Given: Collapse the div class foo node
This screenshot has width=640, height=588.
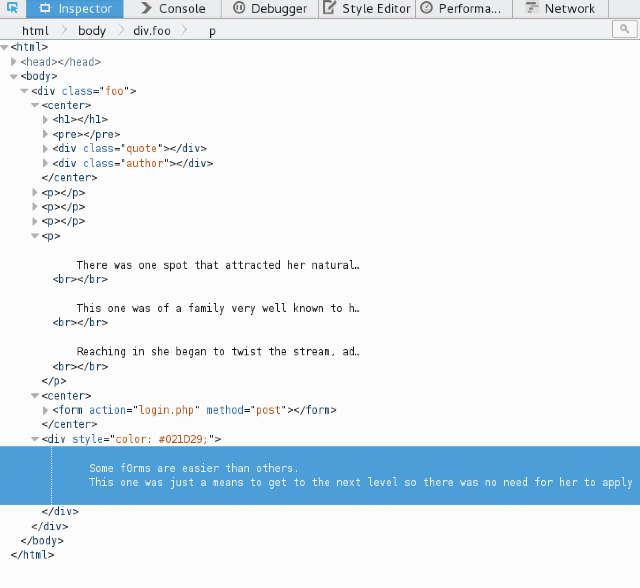Looking at the screenshot, I should pyautogui.click(x=24, y=91).
